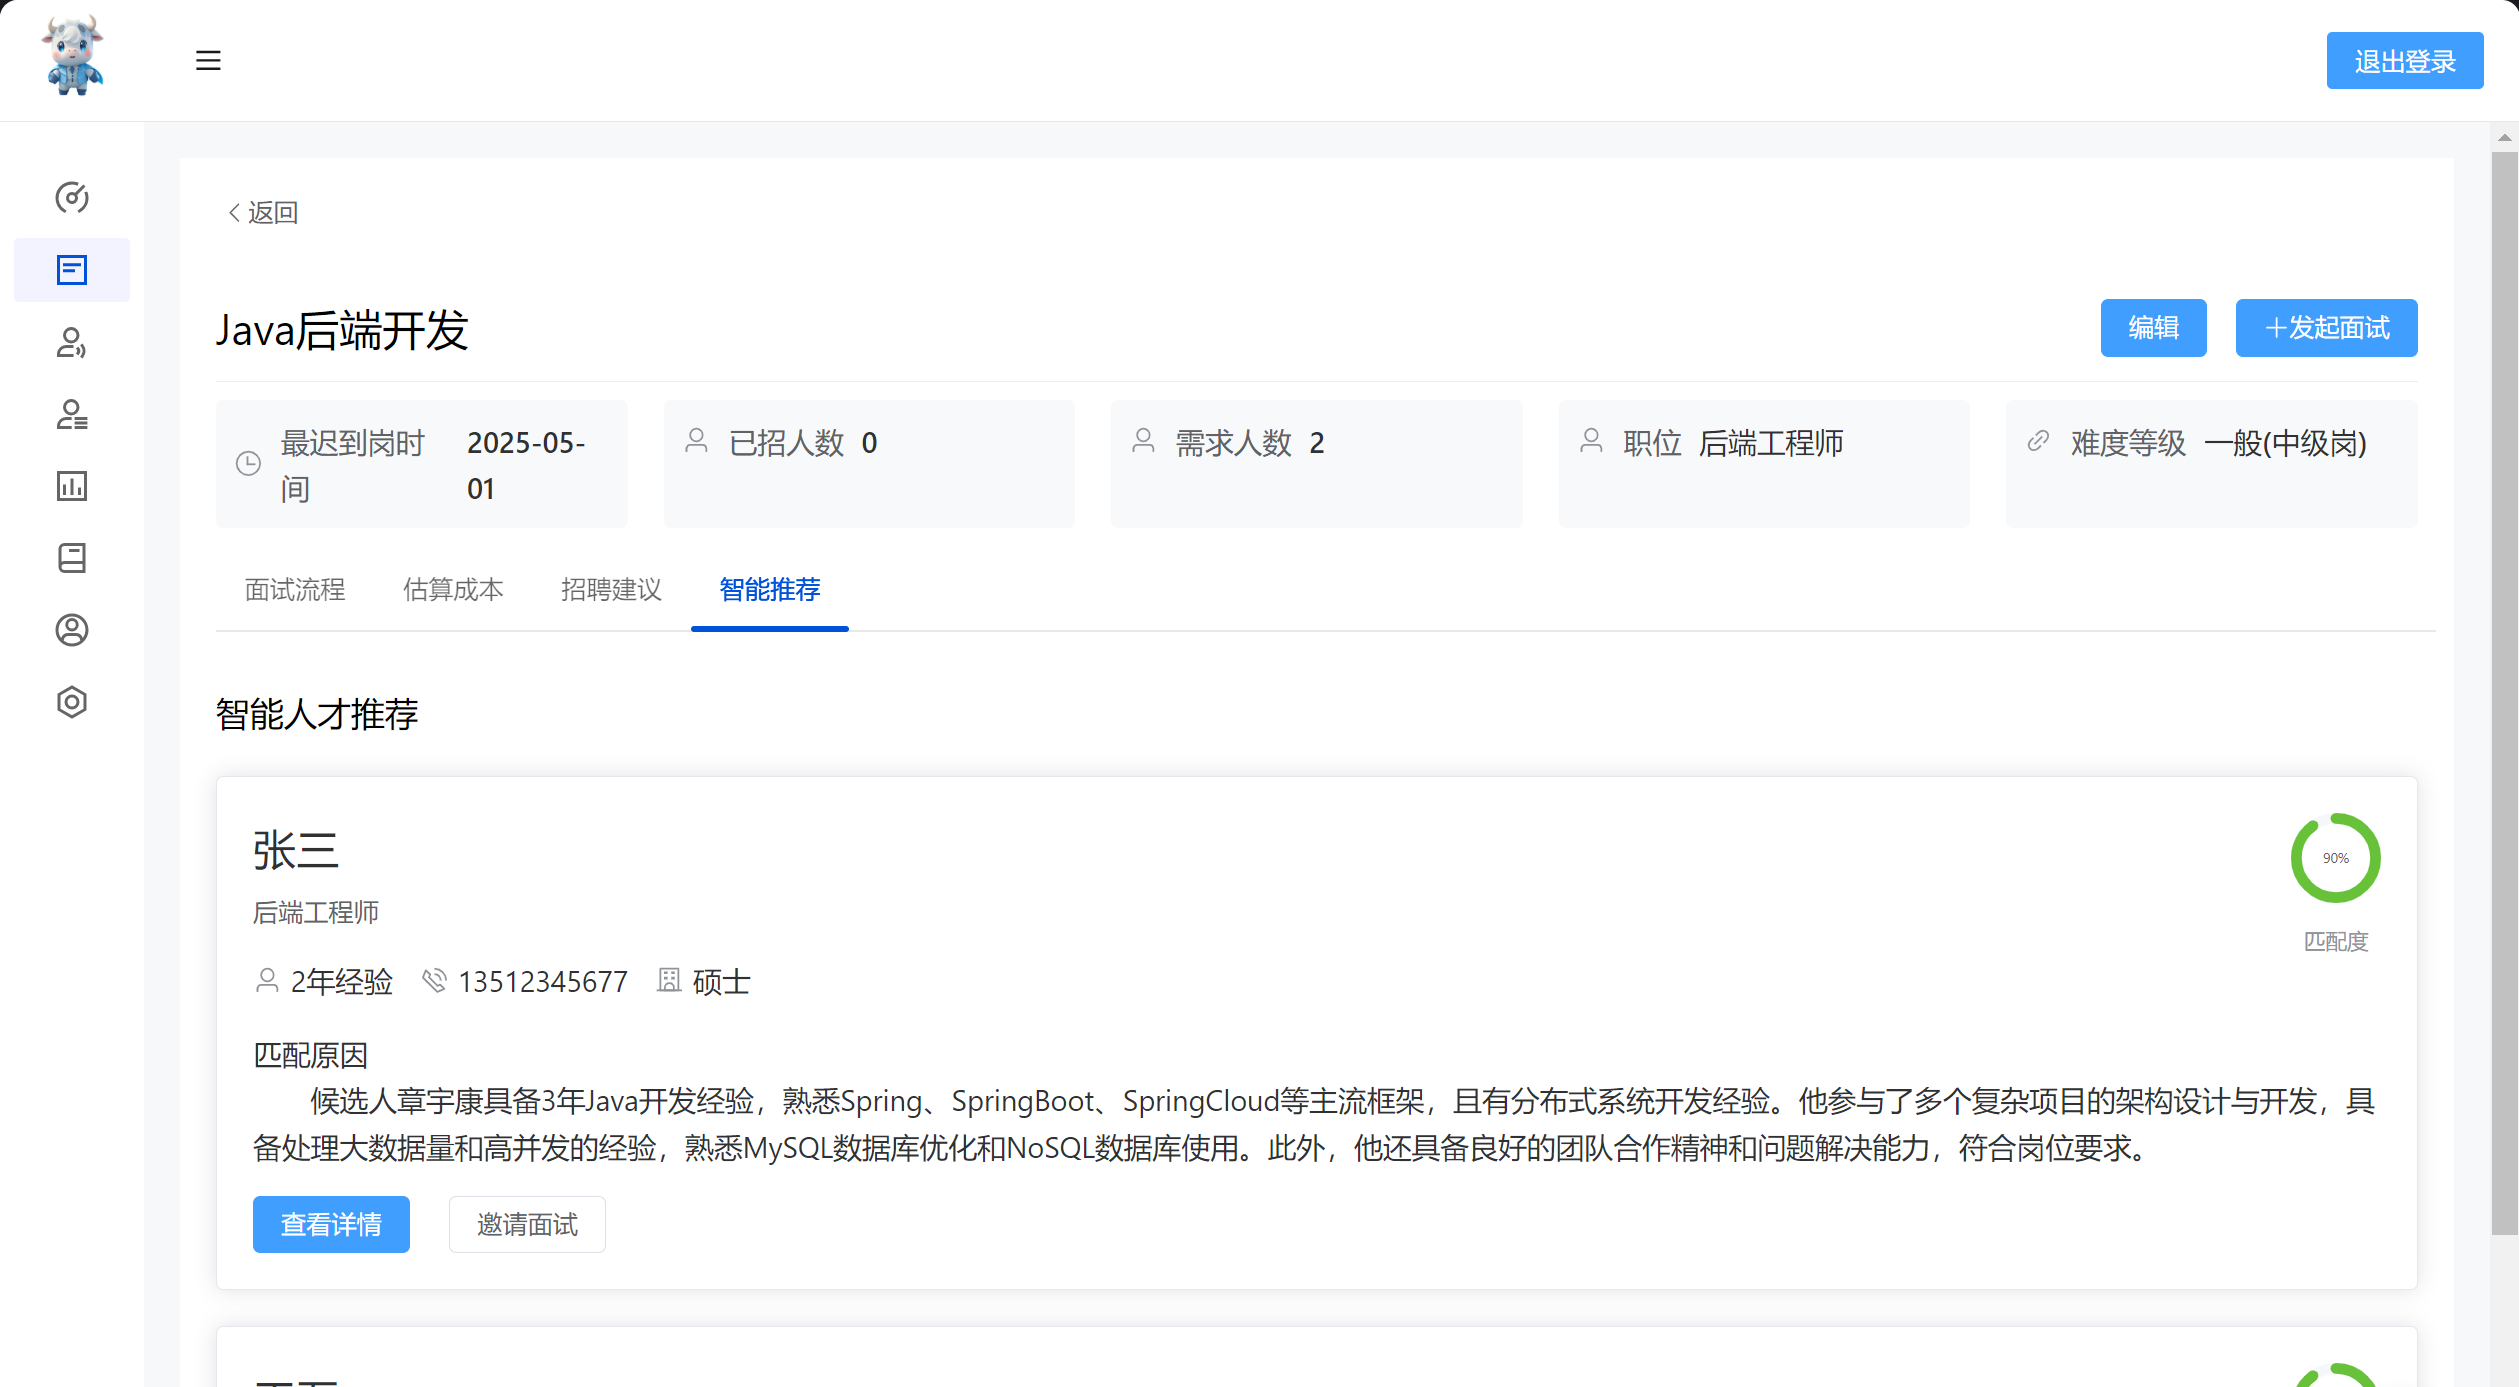Click the building icon beside 硕士
Image resolution: width=2519 pixels, height=1387 pixels.
coord(669,980)
